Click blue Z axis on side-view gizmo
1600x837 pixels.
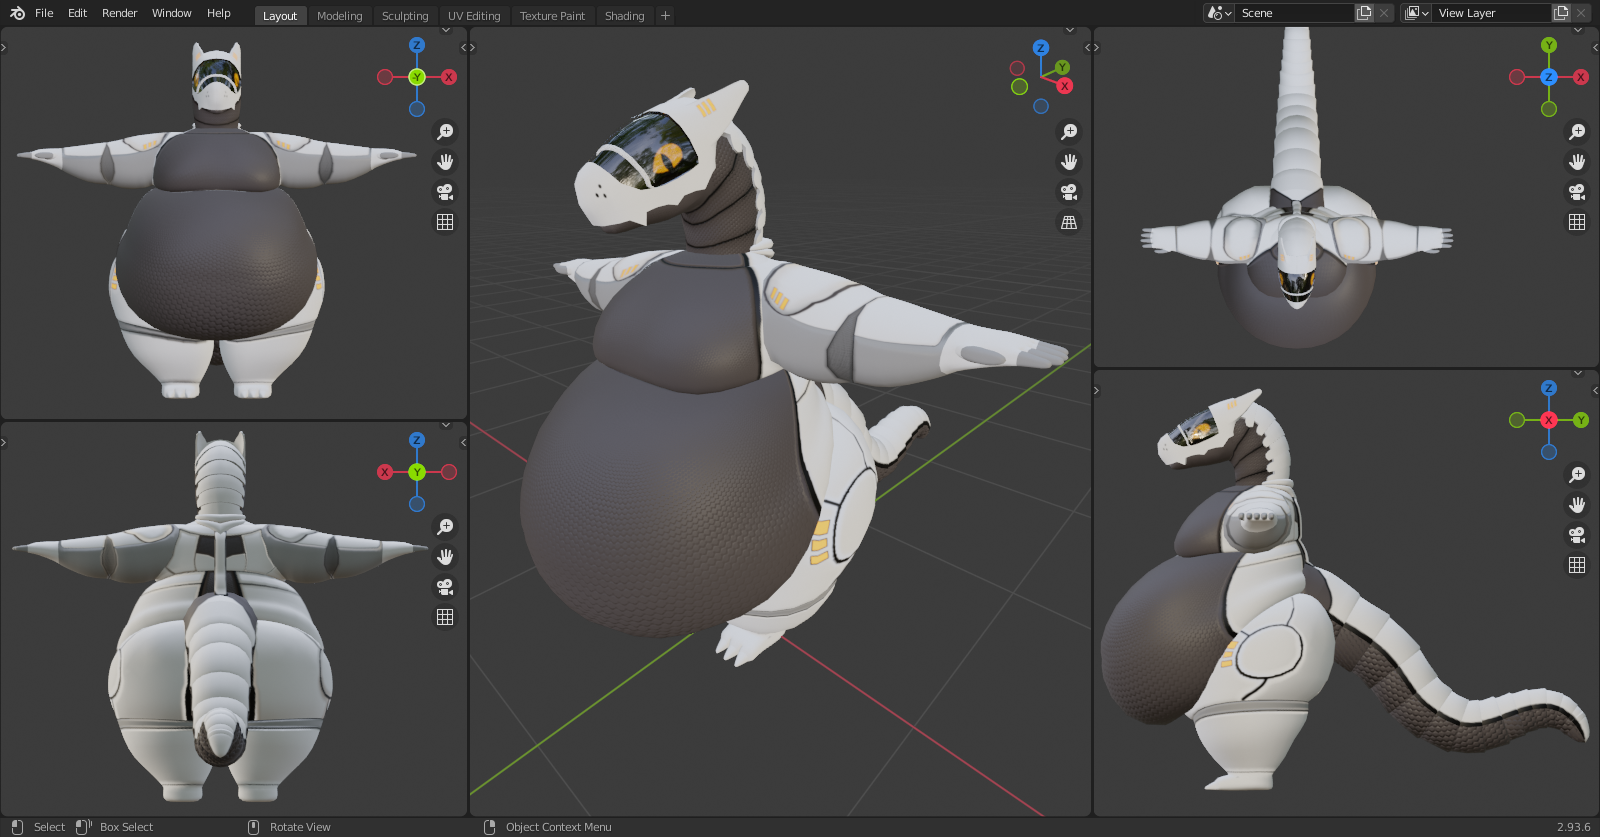[x=1549, y=388]
